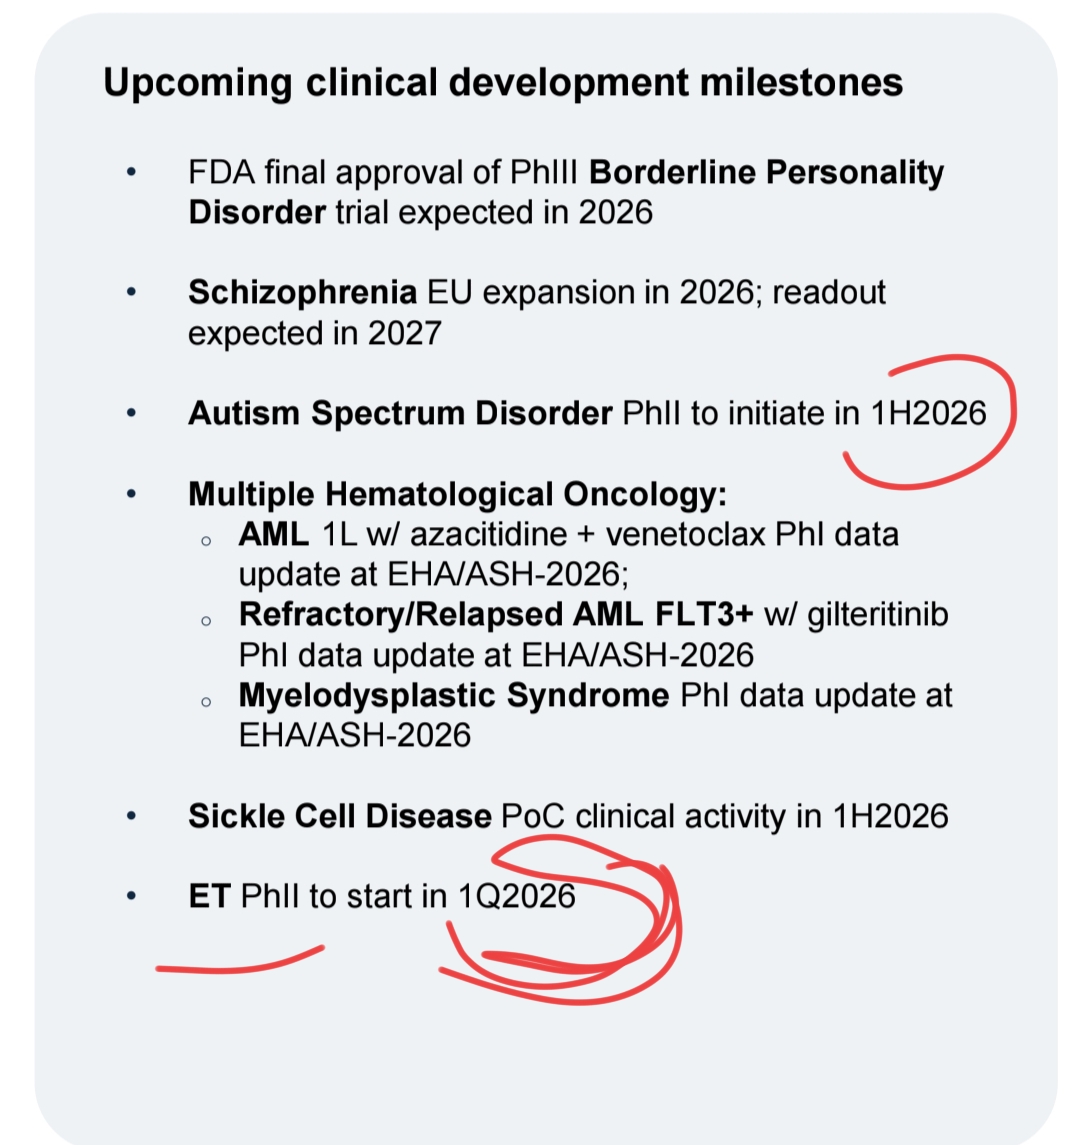Screen dimensions: 1080x1145
Task: Click the hollow sub-bullet before Myelodysplastic
Action: (206, 702)
